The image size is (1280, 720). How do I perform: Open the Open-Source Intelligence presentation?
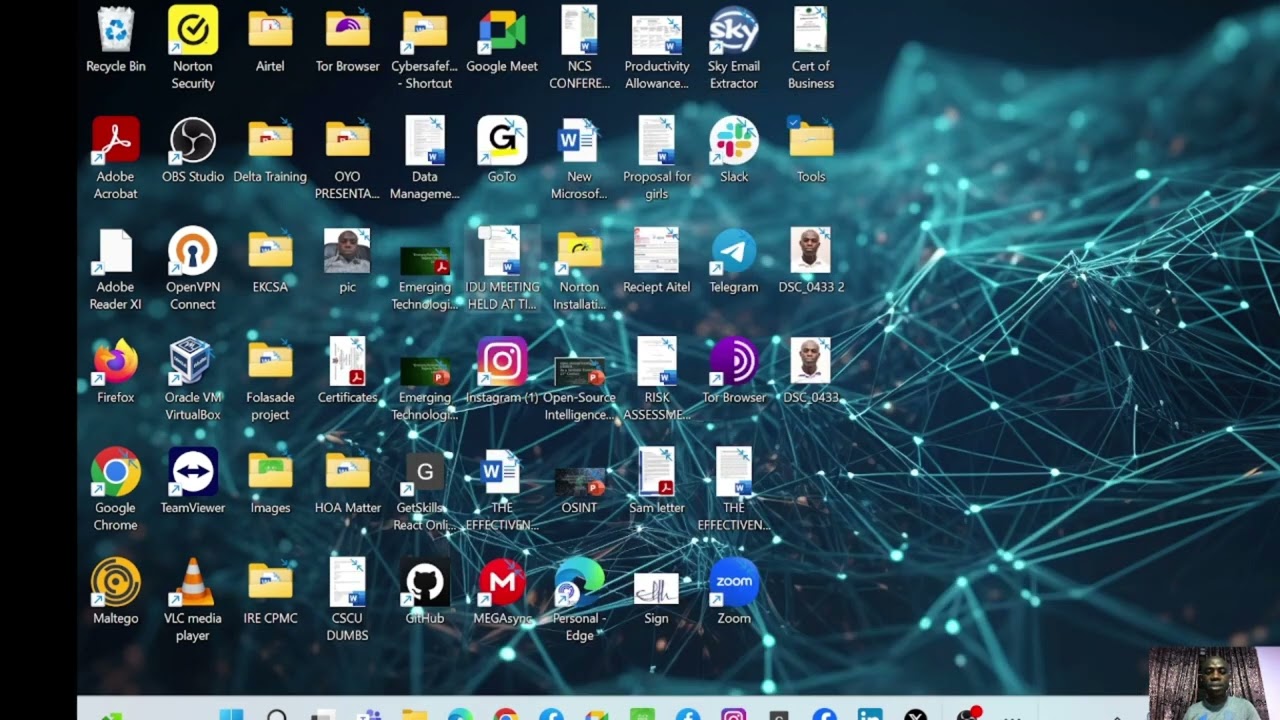click(x=579, y=370)
